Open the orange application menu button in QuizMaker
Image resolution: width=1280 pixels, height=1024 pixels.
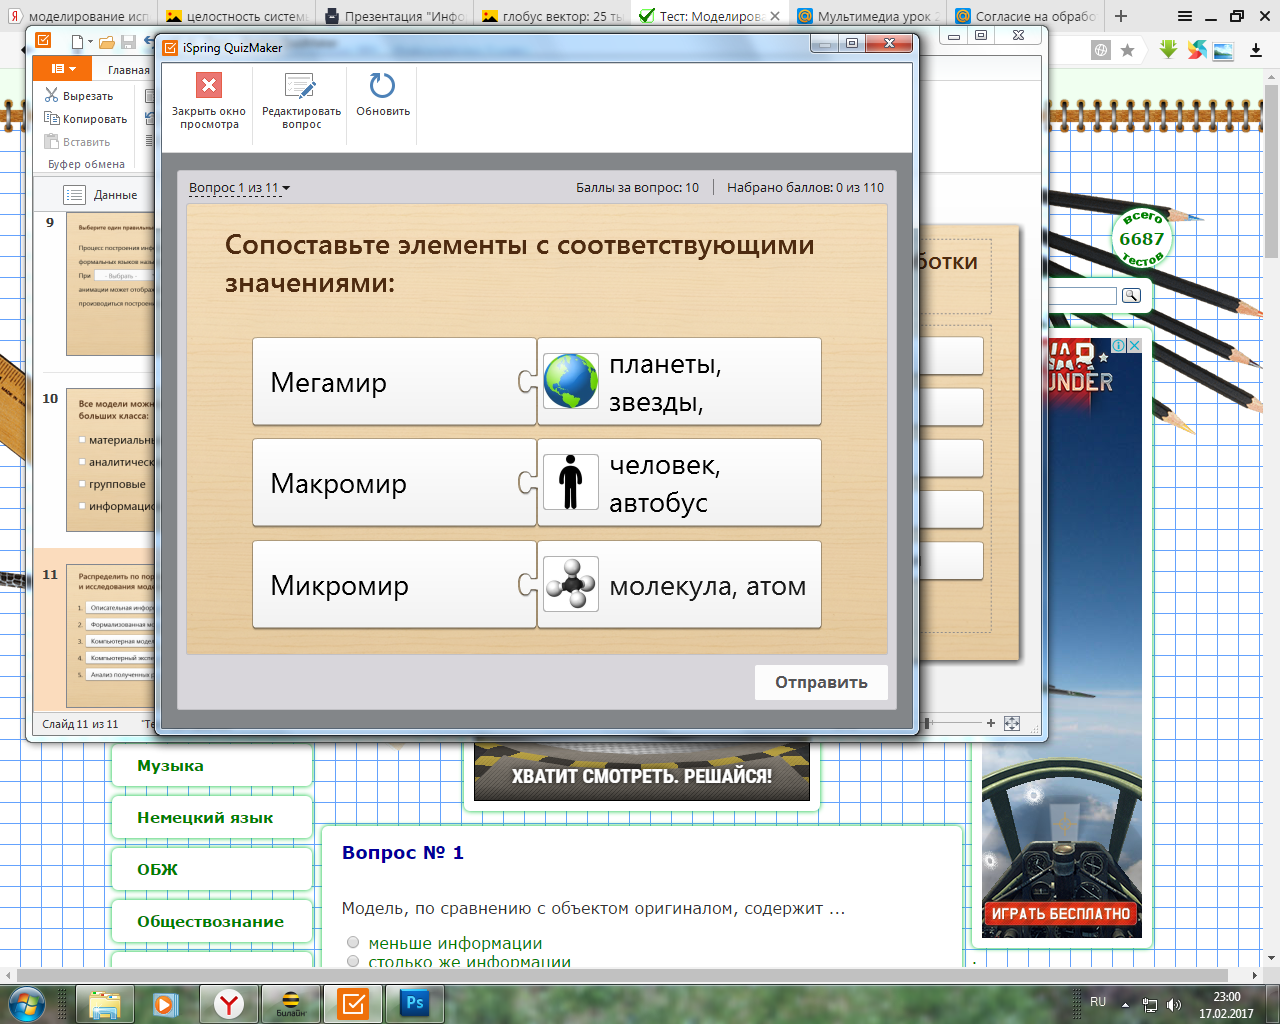point(63,69)
